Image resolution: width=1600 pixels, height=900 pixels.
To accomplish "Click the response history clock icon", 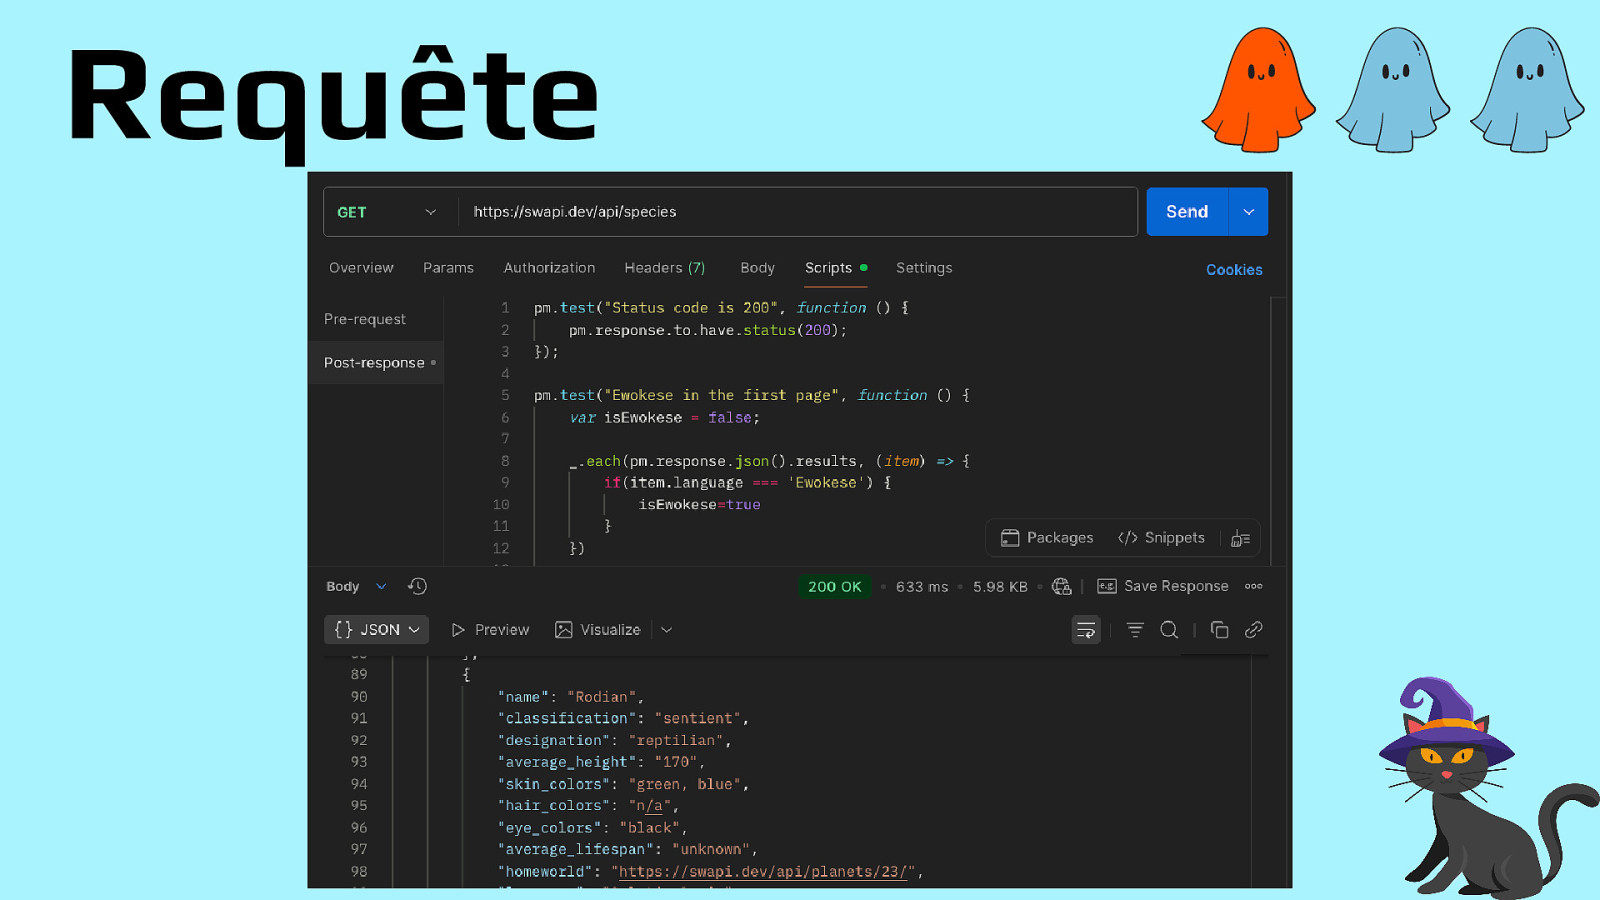I will tap(417, 587).
